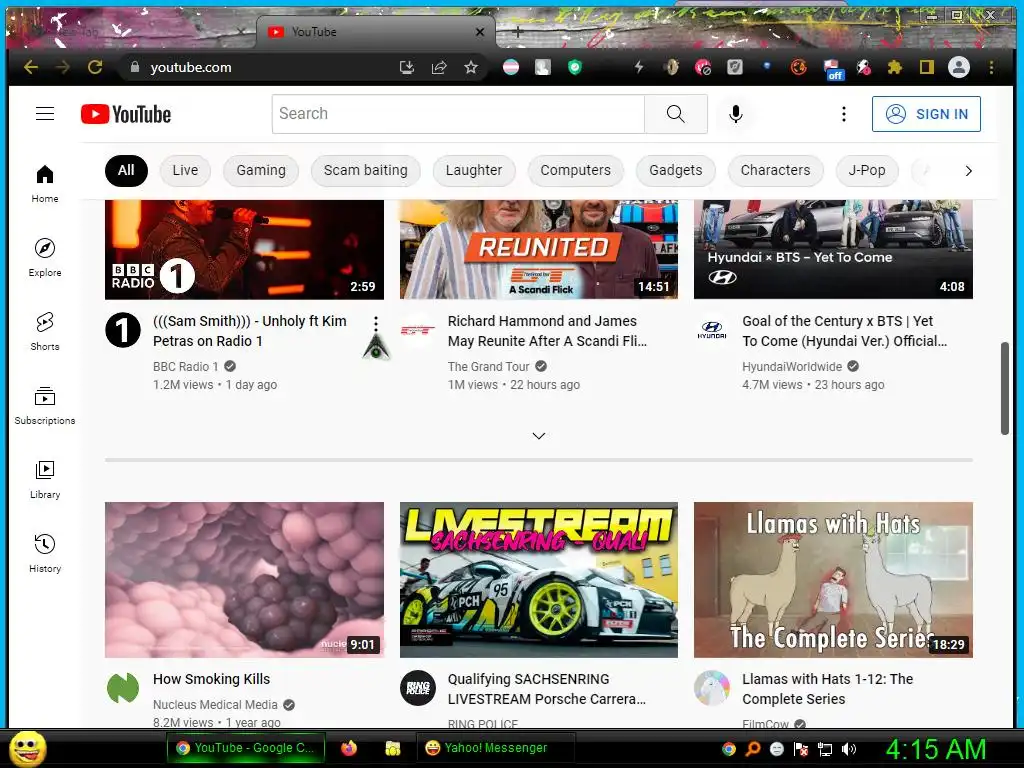Viewport: 1024px width, 768px height.
Task: Select the J-Pop filter chip
Action: coord(867,170)
